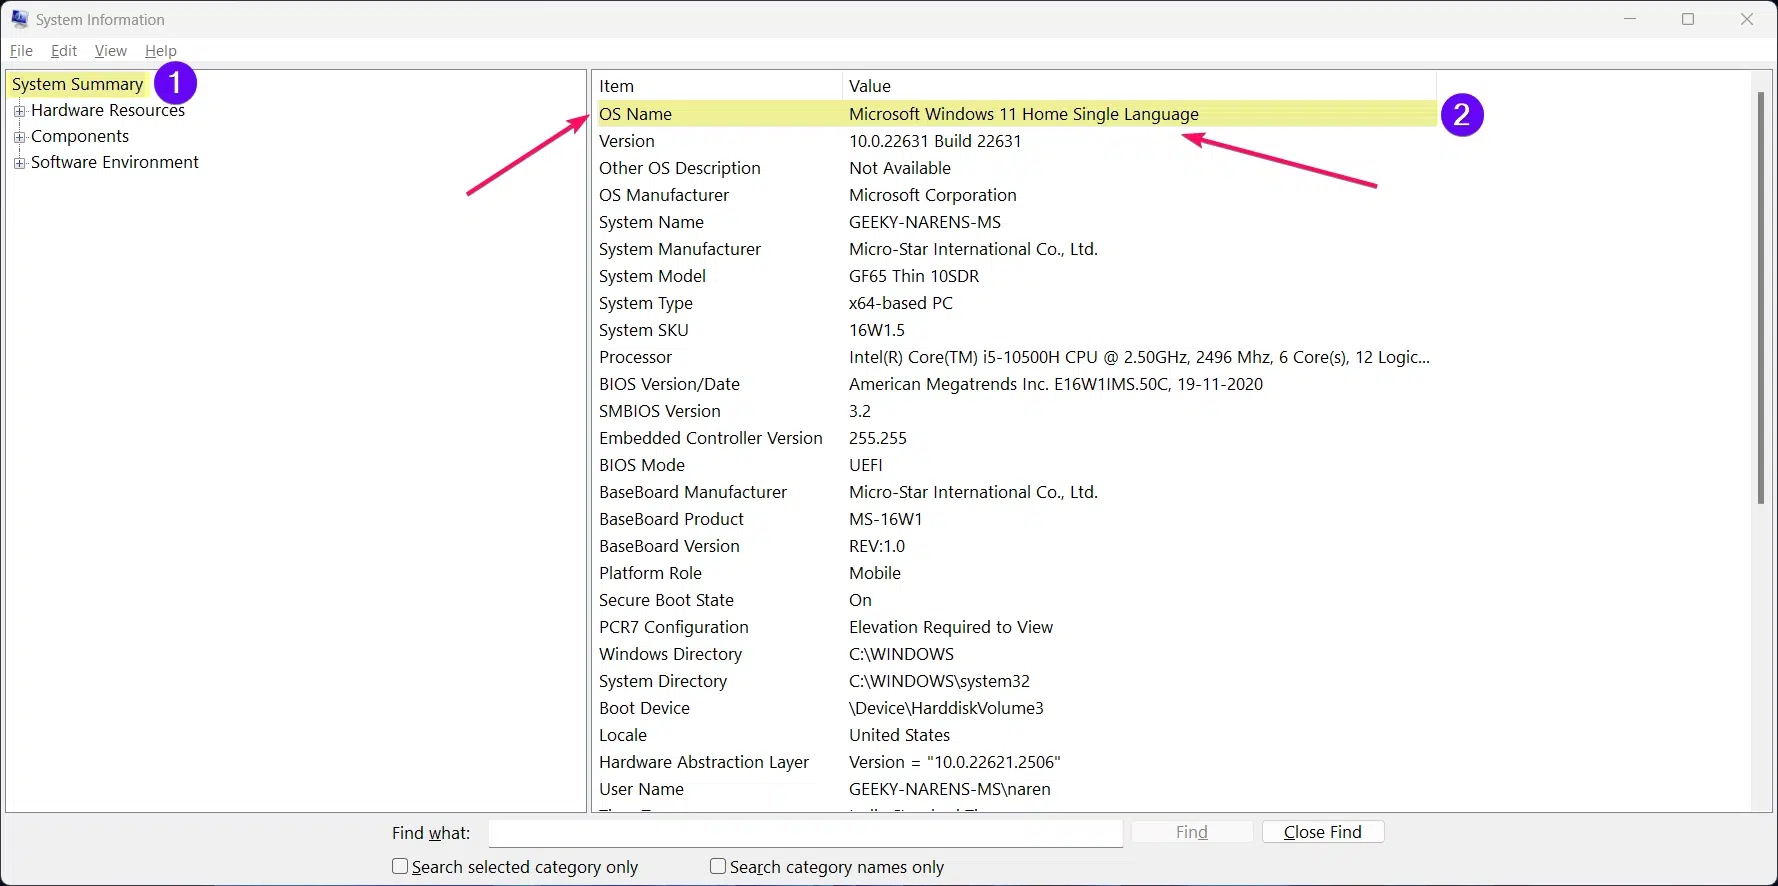Click the value Elevation Required to View

pos(951,627)
